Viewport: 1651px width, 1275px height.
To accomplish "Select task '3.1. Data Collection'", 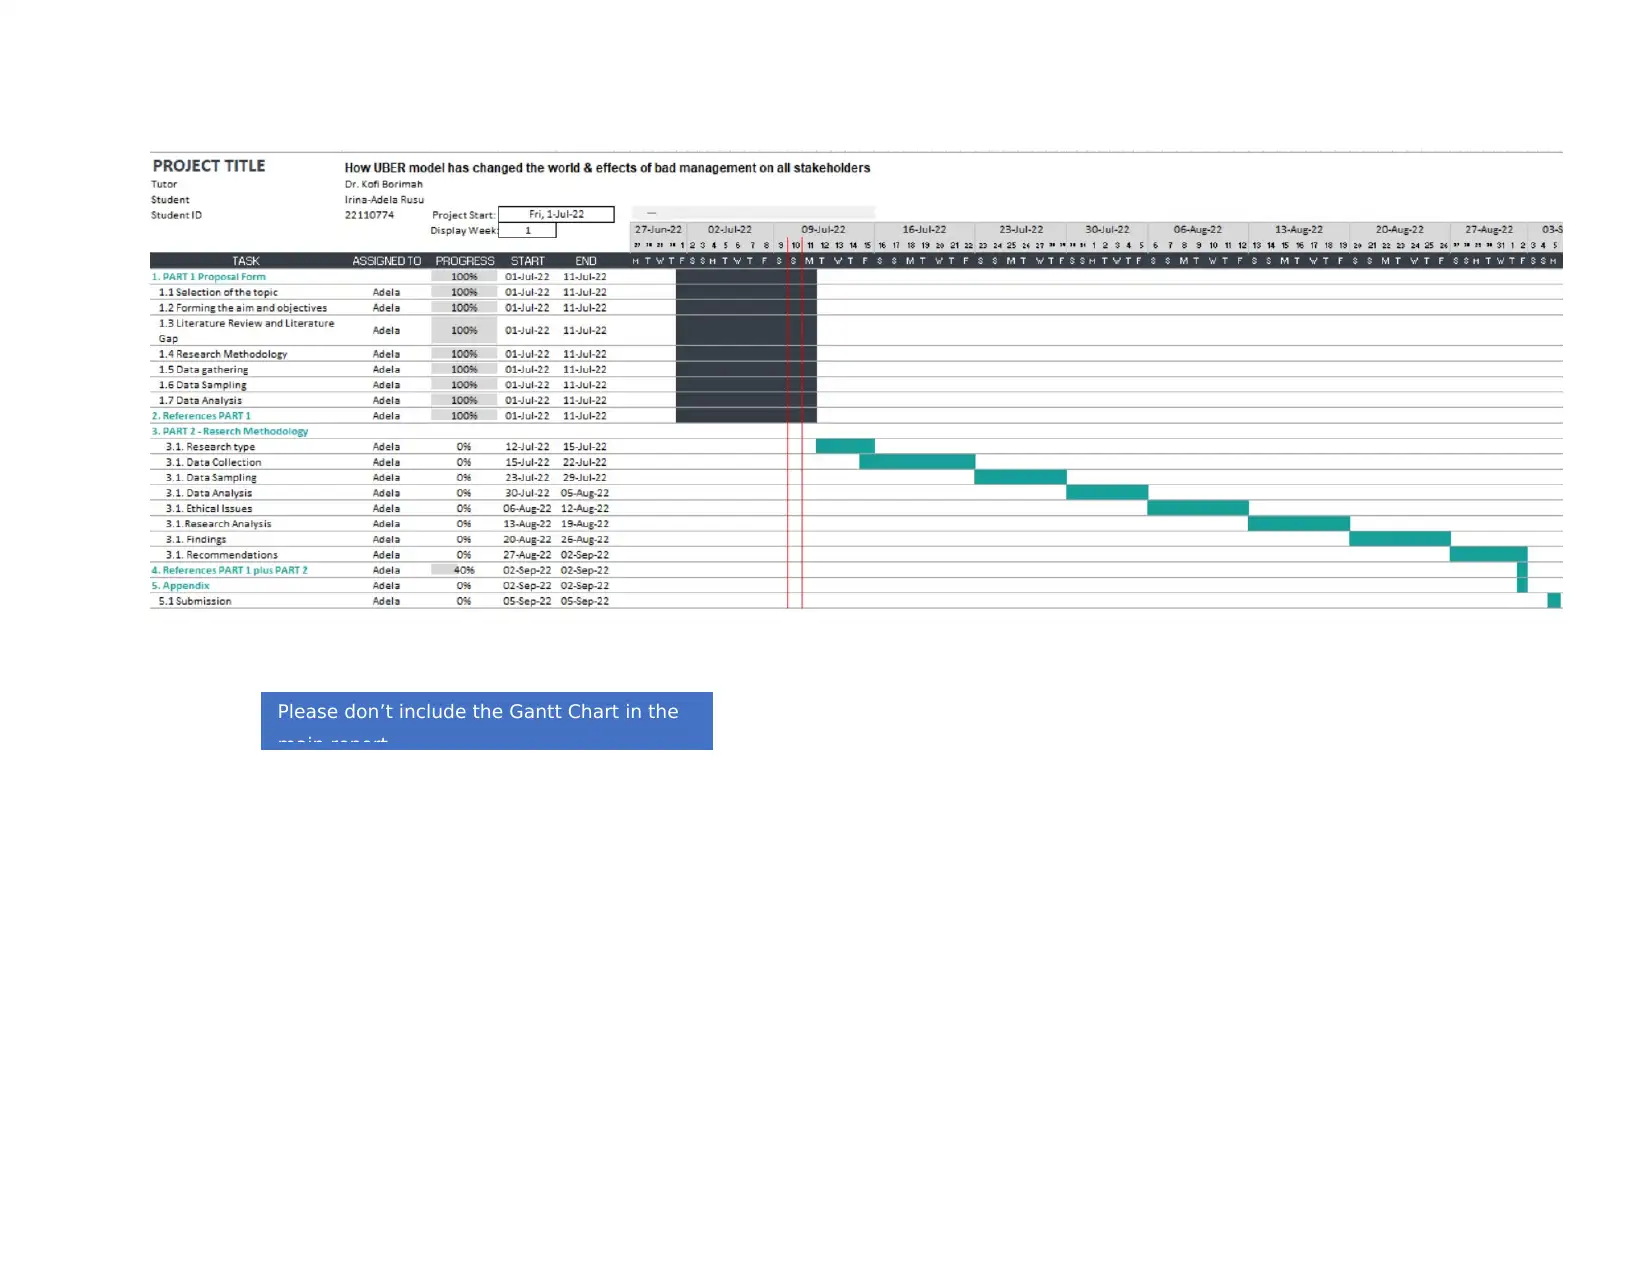I will pyautogui.click(x=213, y=463).
